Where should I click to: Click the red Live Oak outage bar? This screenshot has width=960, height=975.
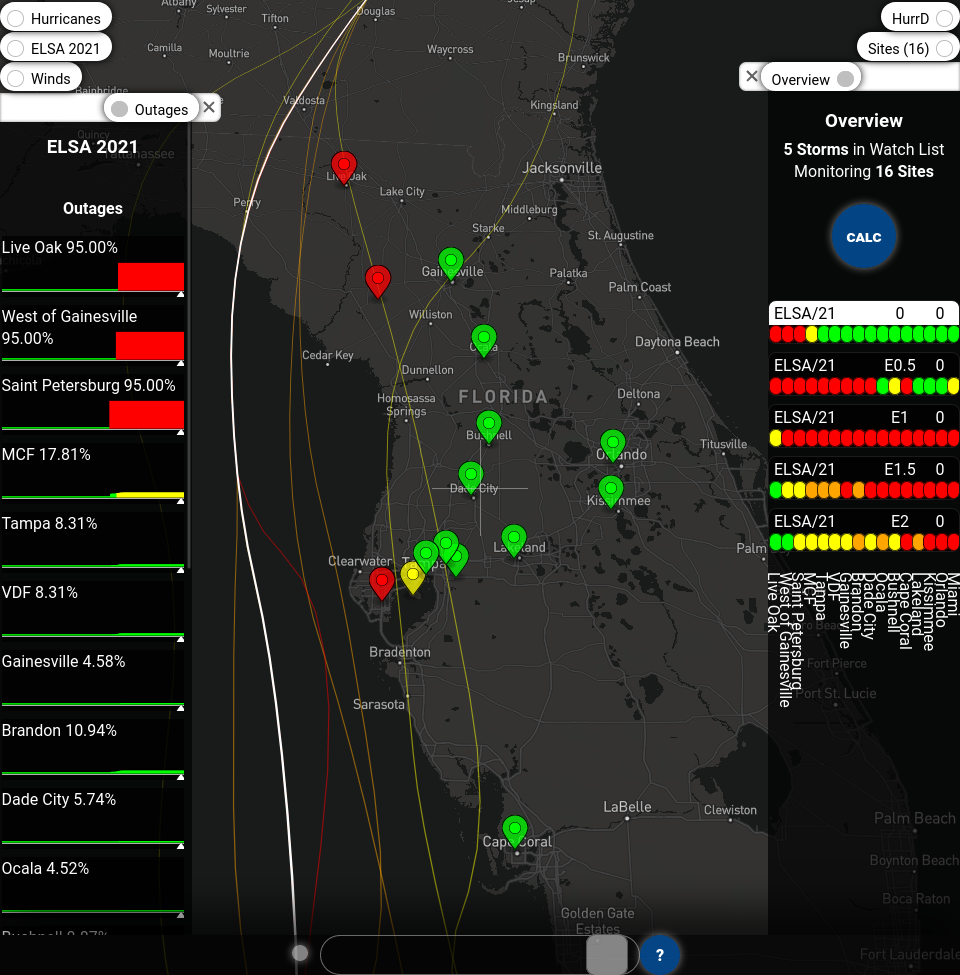151,277
